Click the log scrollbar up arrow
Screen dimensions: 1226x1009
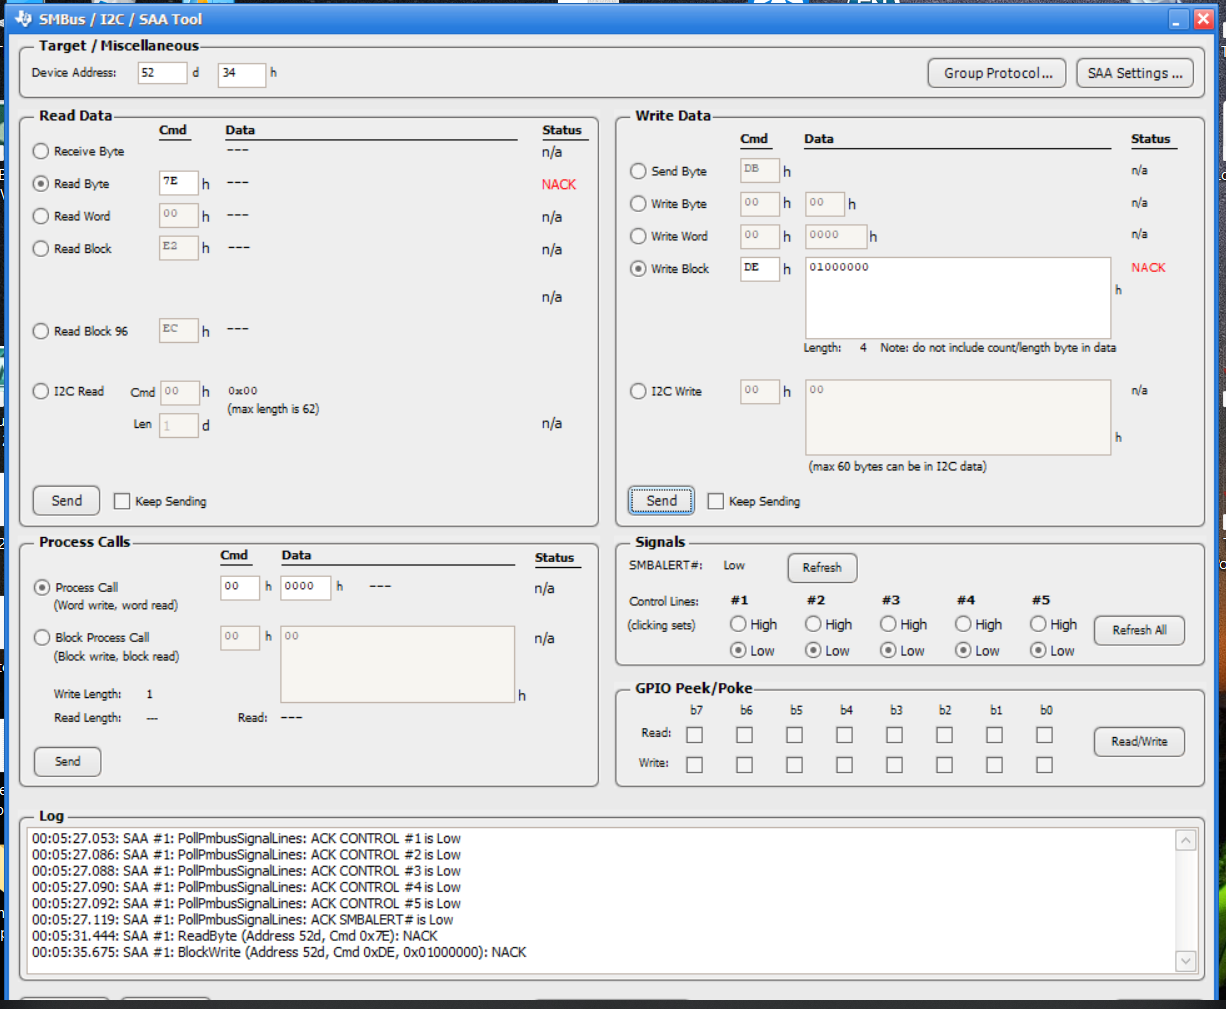(x=1186, y=840)
